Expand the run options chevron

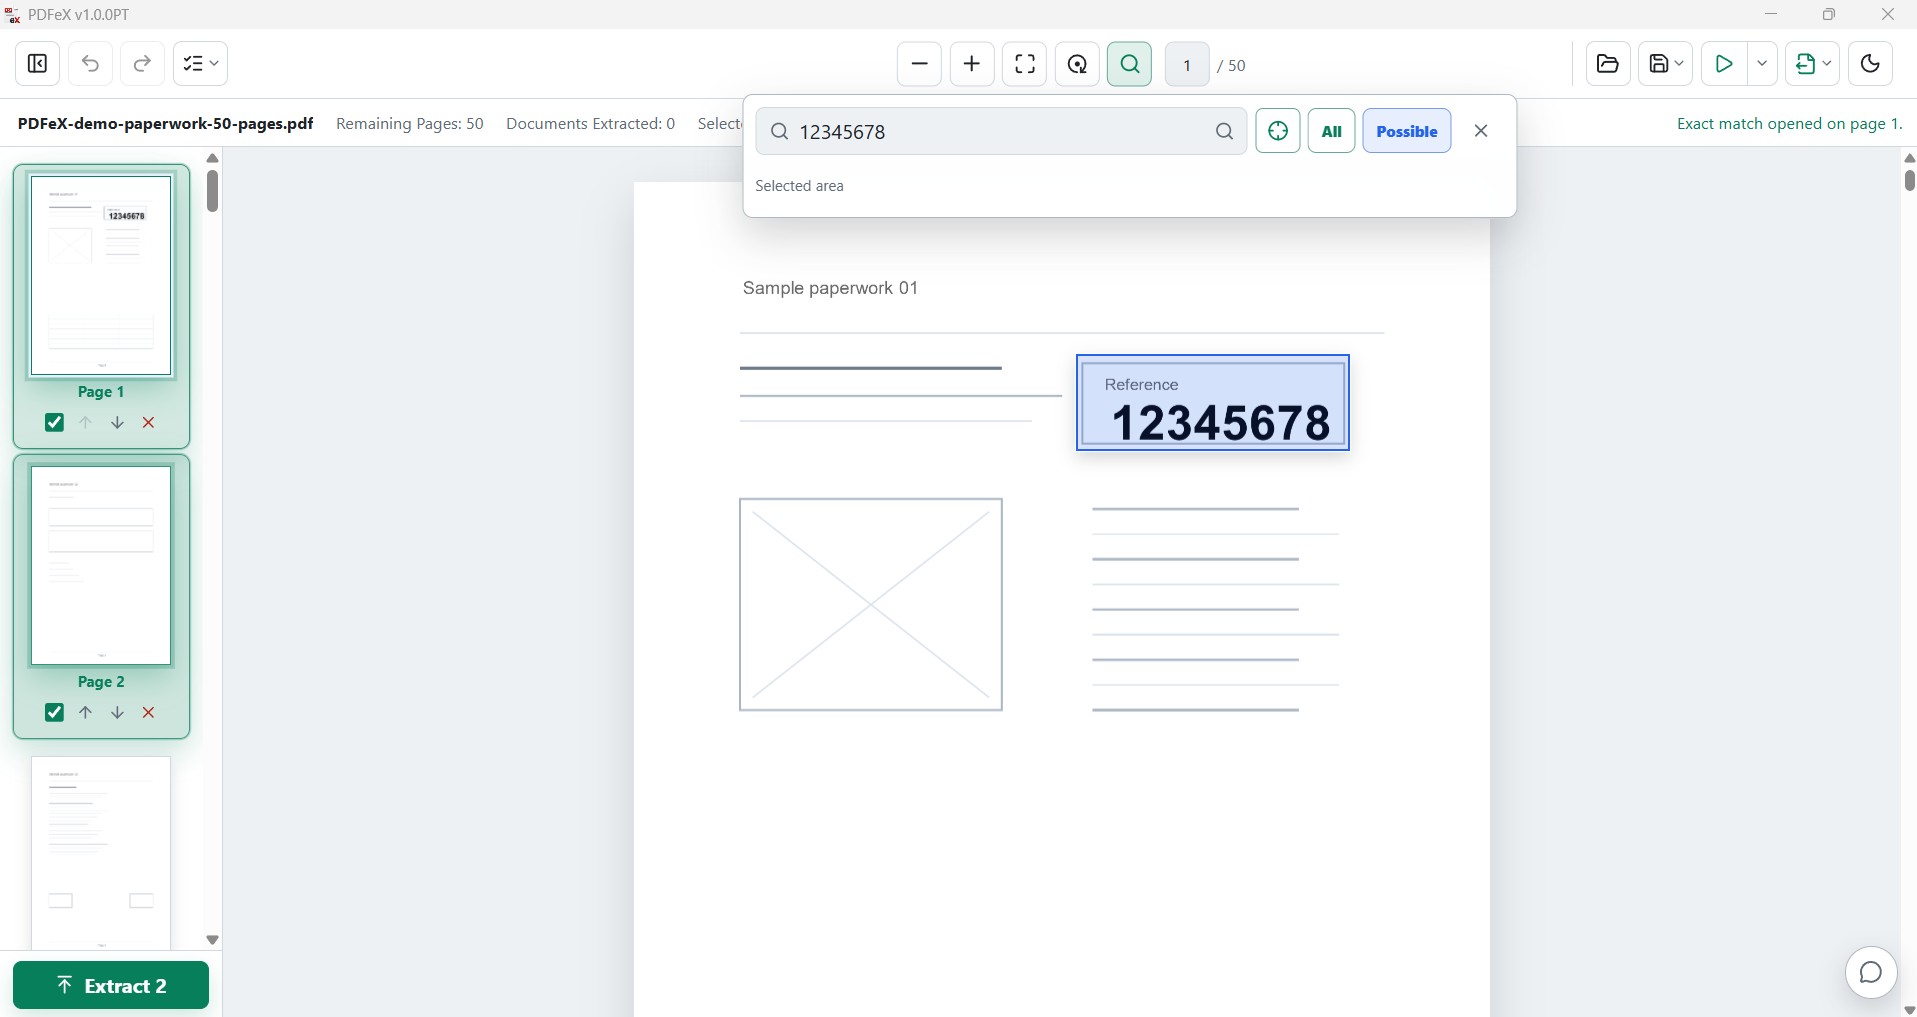coord(1762,64)
